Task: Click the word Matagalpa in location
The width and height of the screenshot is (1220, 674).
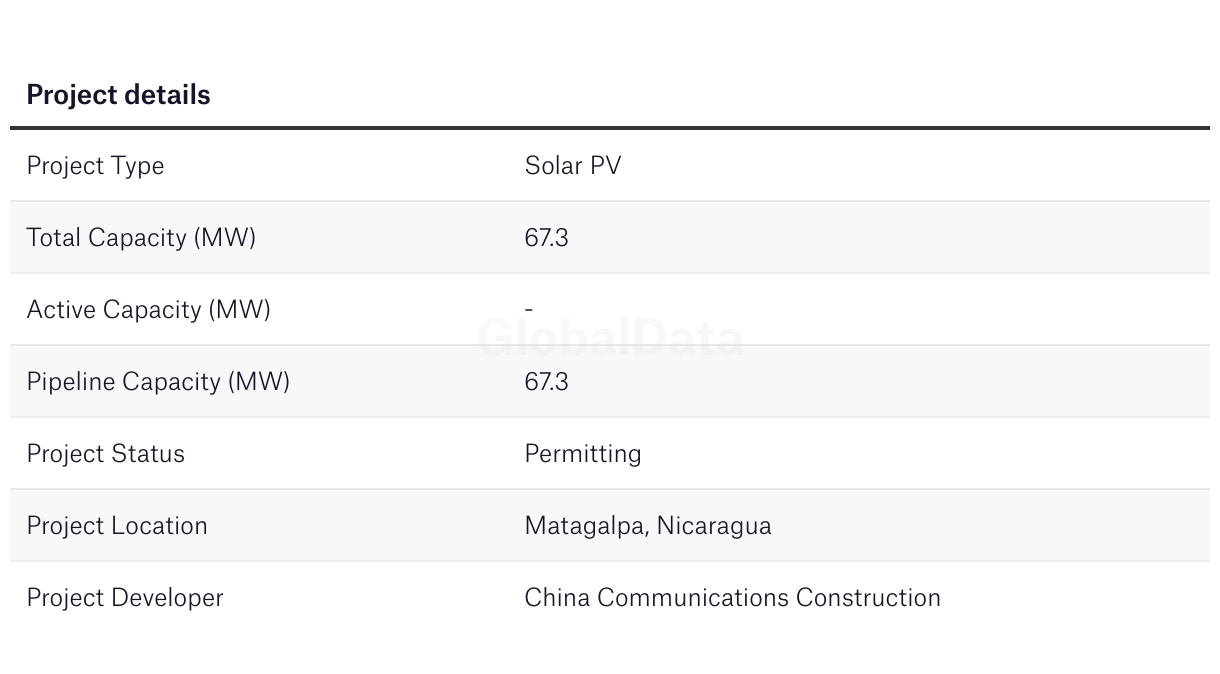Action: [x=586, y=526]
